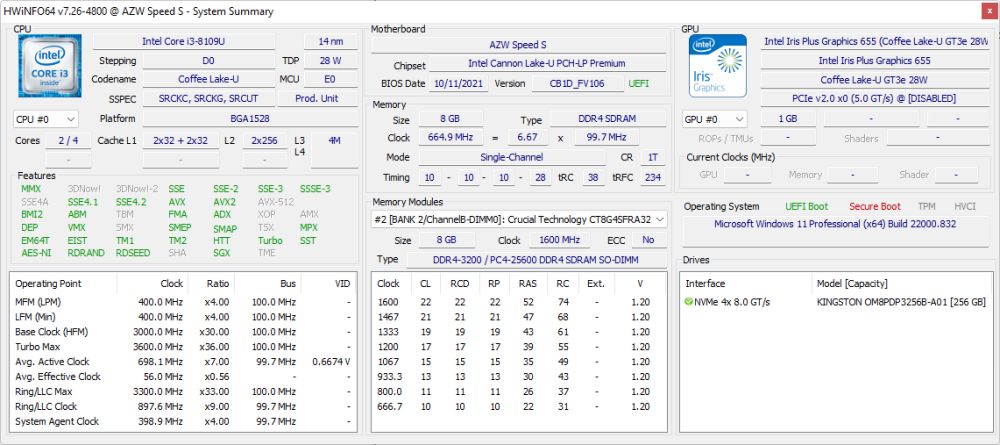Click the UEFI Boot status label
This screenshot has width=1000, height=445.
pos(807,206)
